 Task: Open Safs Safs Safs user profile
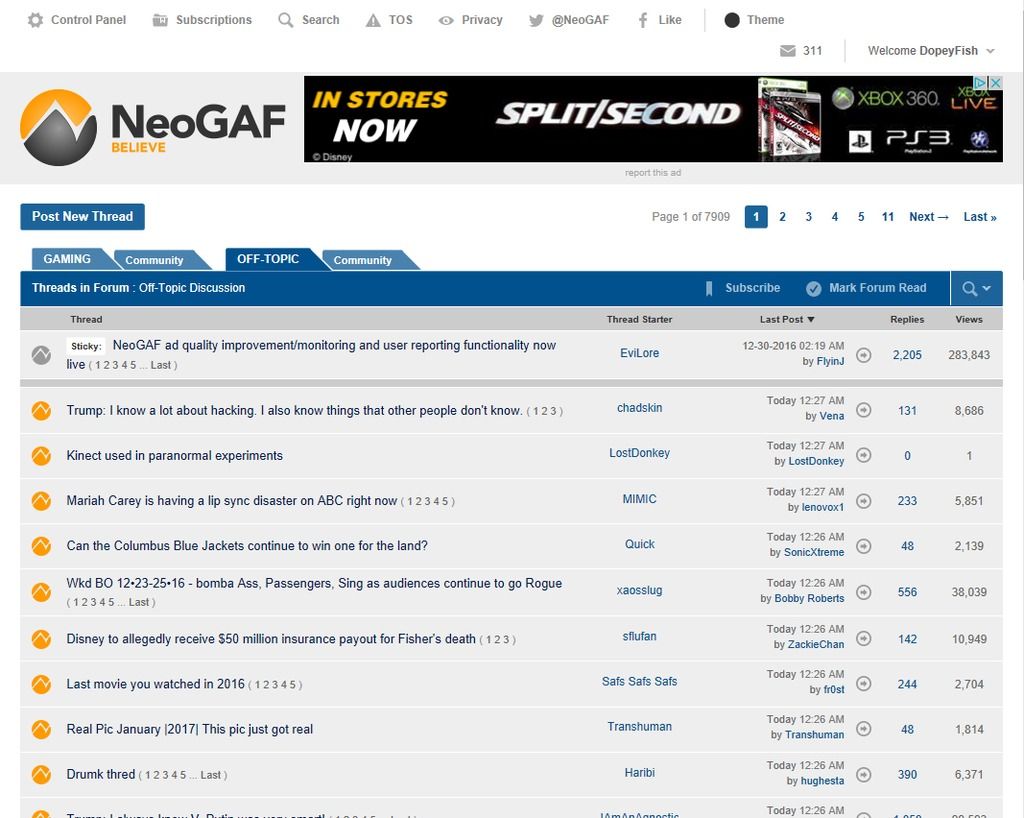pyautogui.click(x=639, y=682)
